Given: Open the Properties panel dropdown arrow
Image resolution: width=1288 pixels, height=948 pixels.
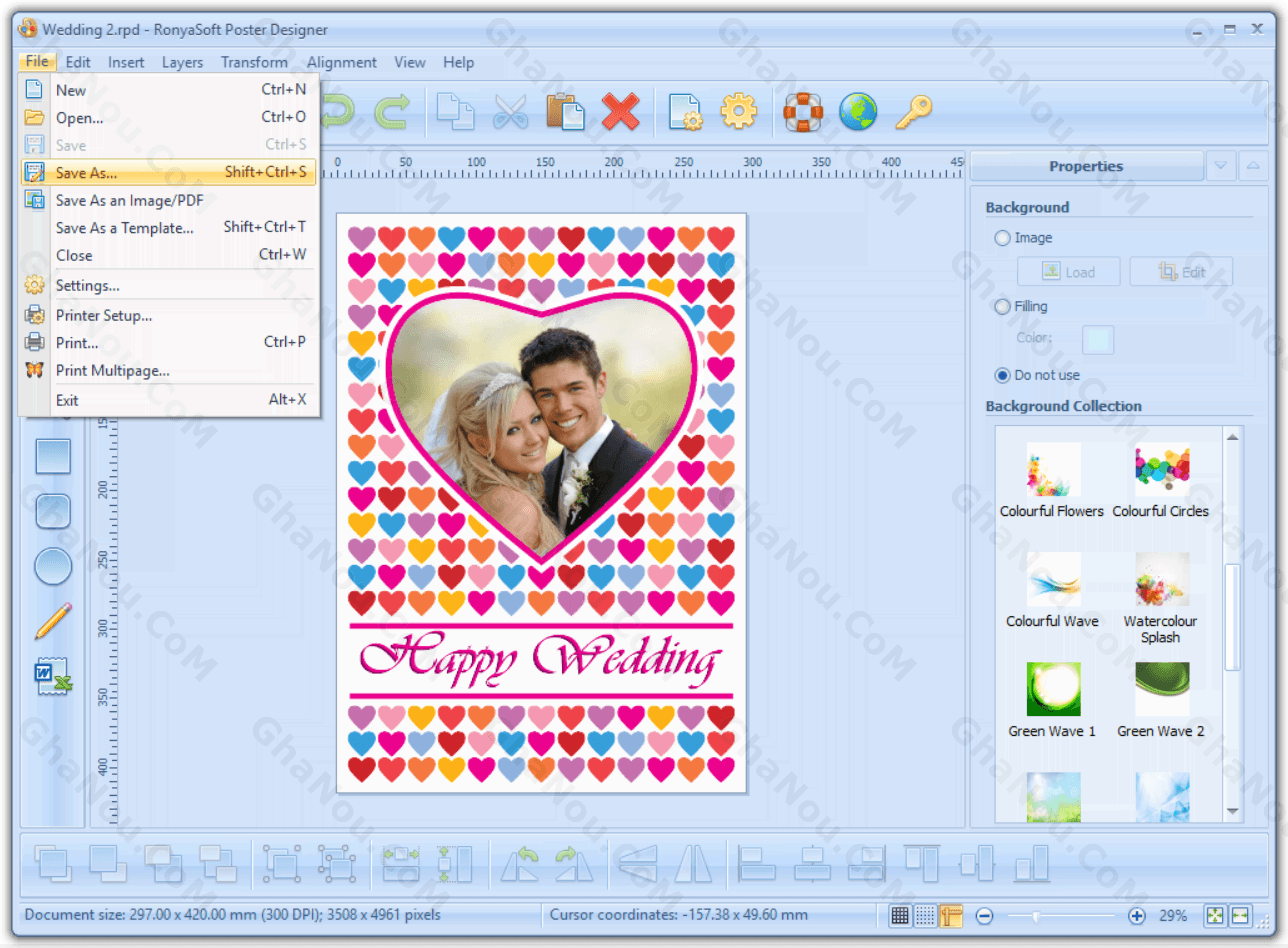Looking at the screenshot, I should pos(1220,166).
